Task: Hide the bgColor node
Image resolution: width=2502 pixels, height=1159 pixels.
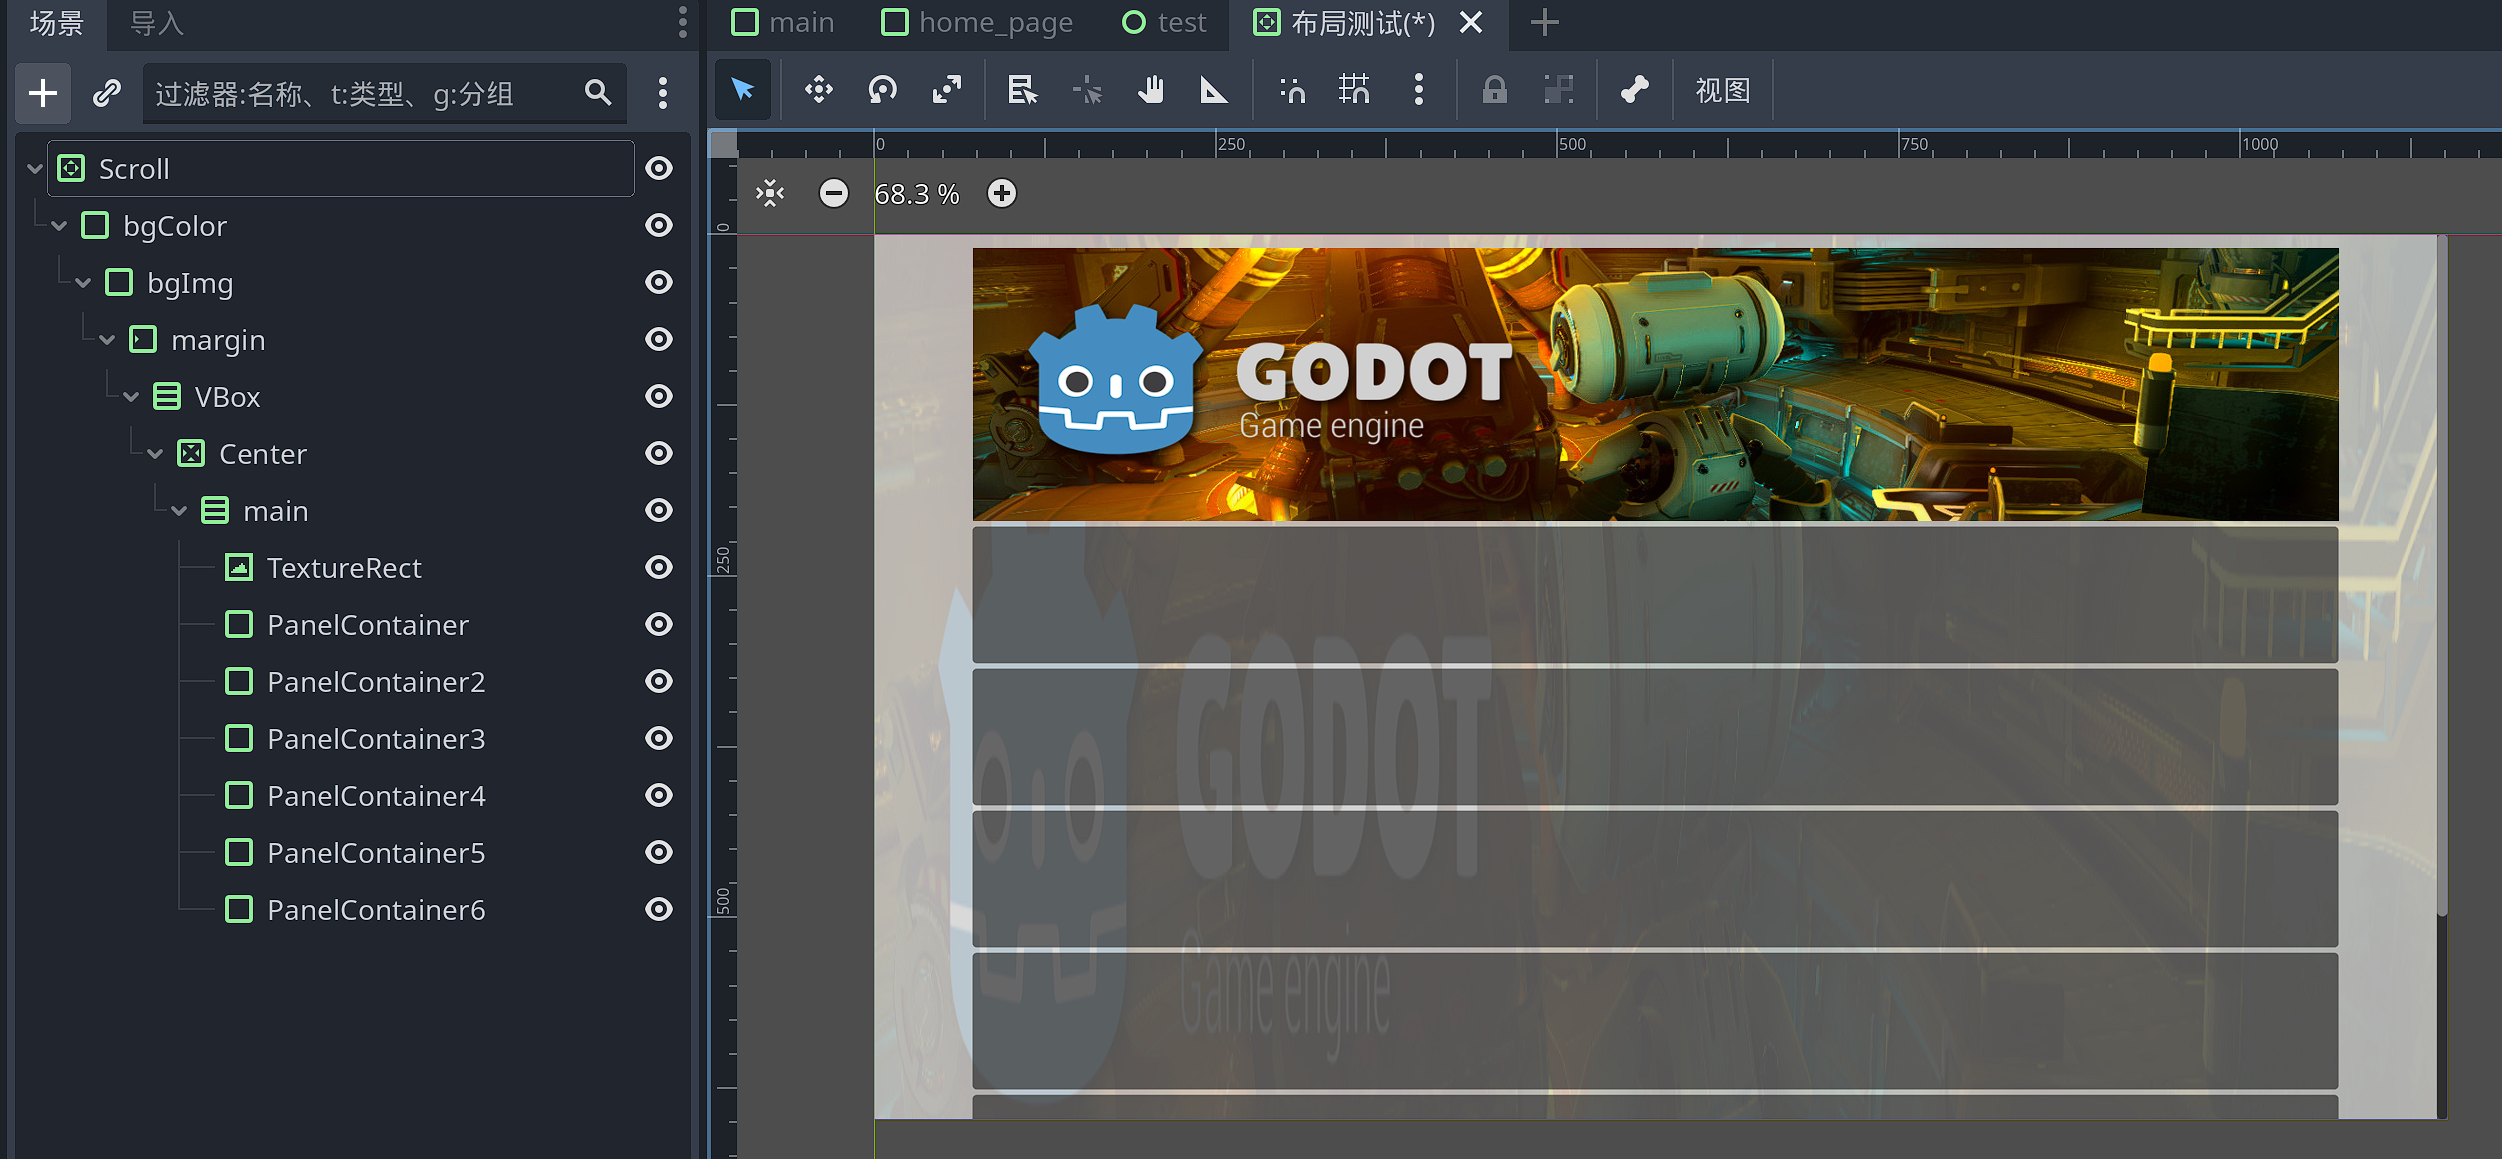Action: [658, 226]
